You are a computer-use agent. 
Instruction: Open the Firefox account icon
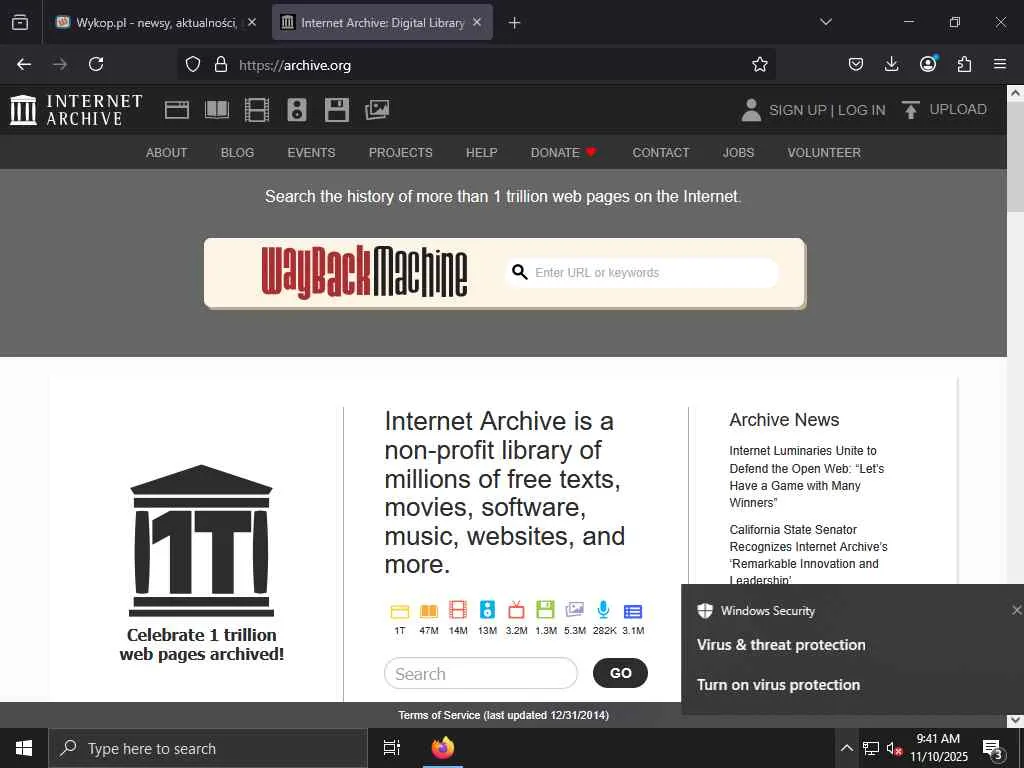[928, 63]
